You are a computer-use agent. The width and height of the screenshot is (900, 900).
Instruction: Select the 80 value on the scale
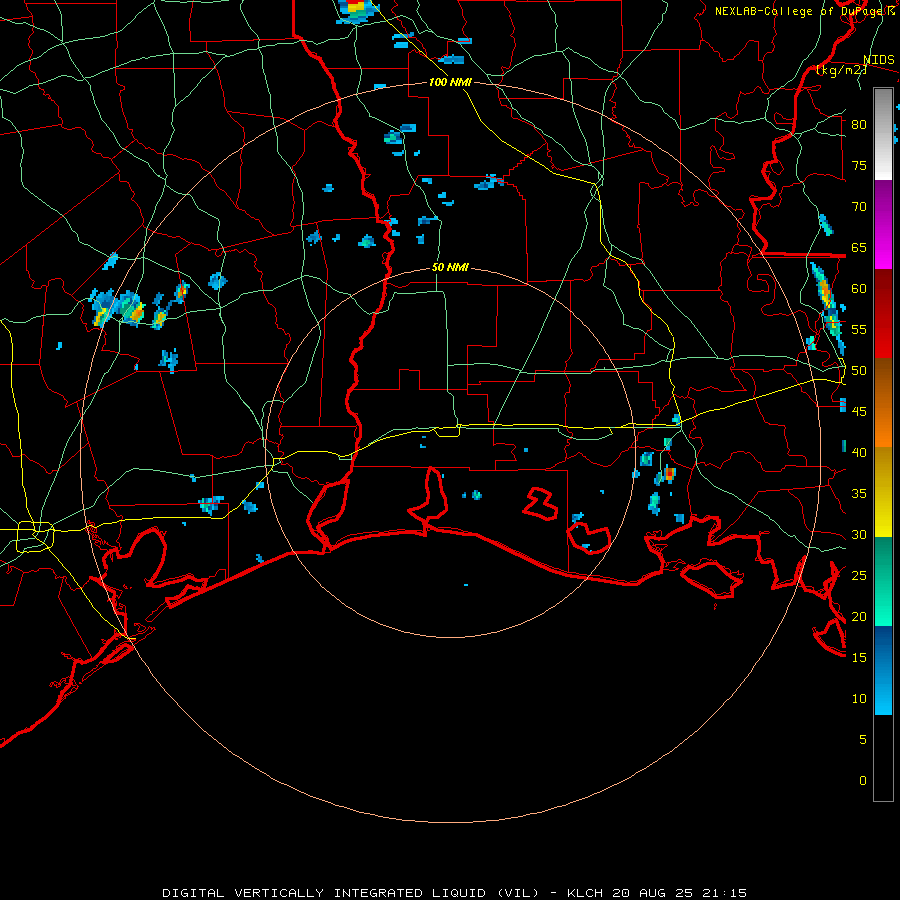click(x=859, y=125)
